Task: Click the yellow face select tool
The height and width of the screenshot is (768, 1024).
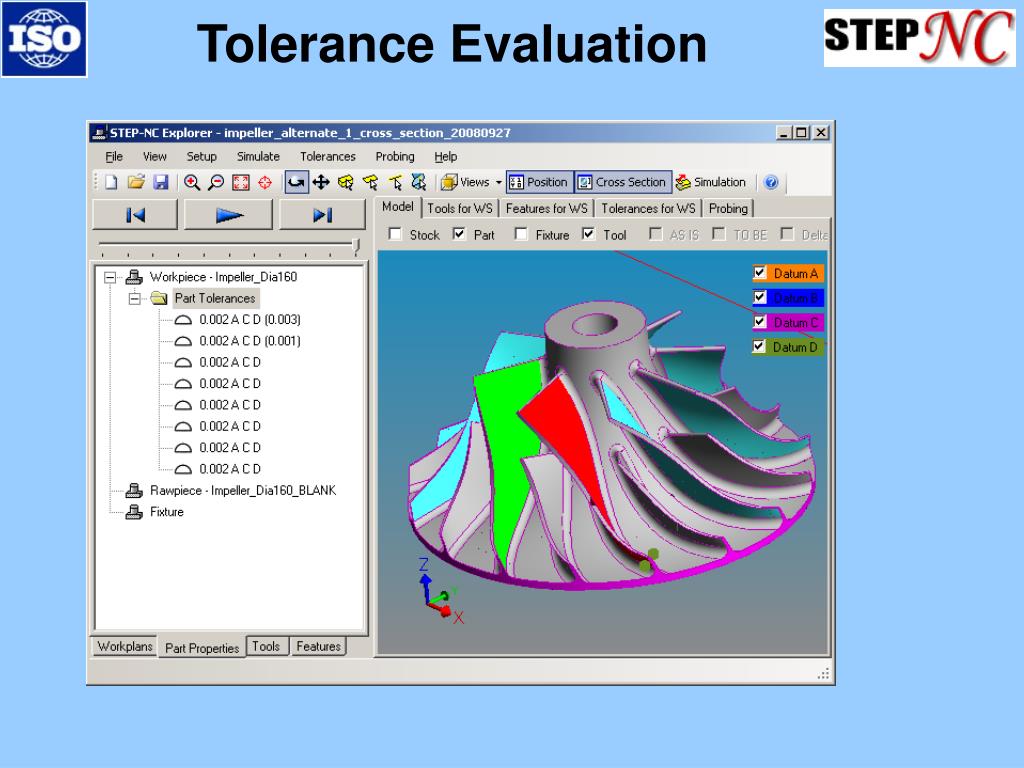Action: pos(370,182)
